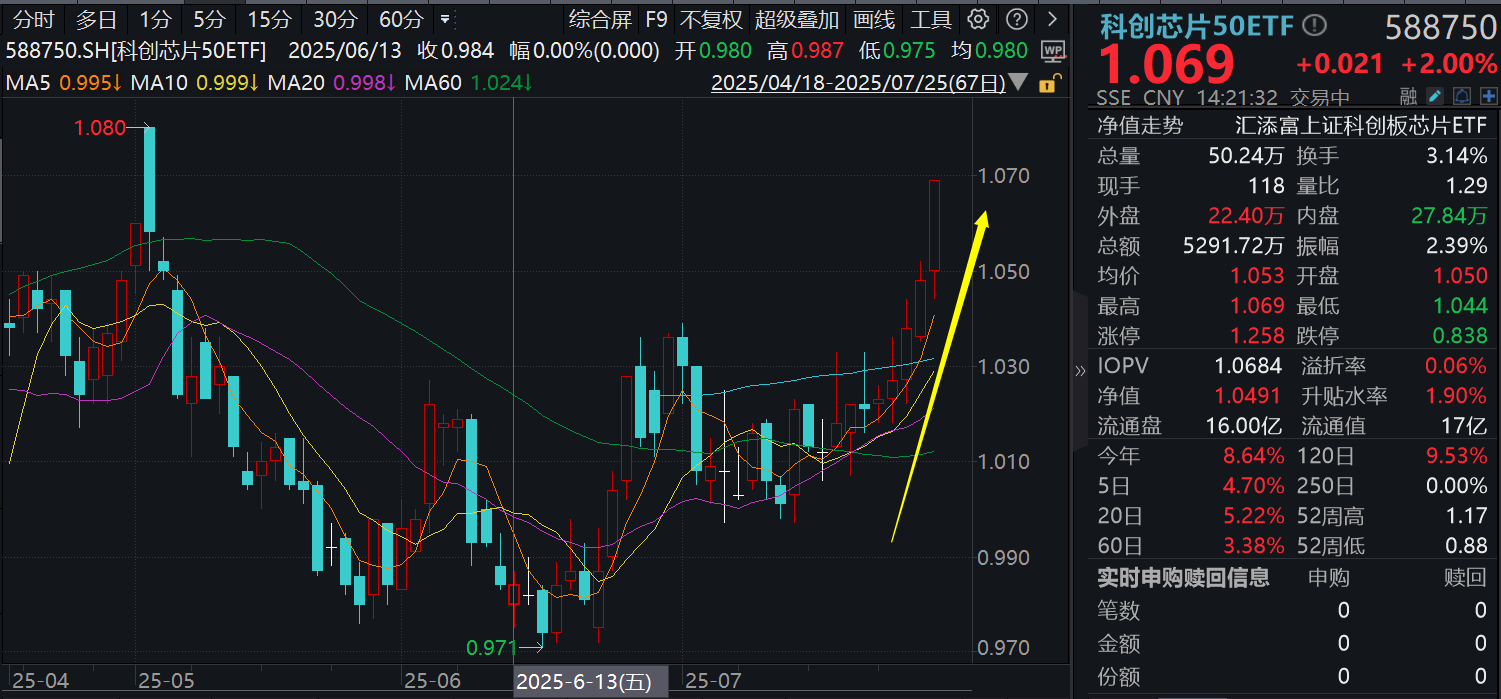1501x699 pixels.
Task: Toggle 画线 drawing mode
Action: (x=874, y=18)
